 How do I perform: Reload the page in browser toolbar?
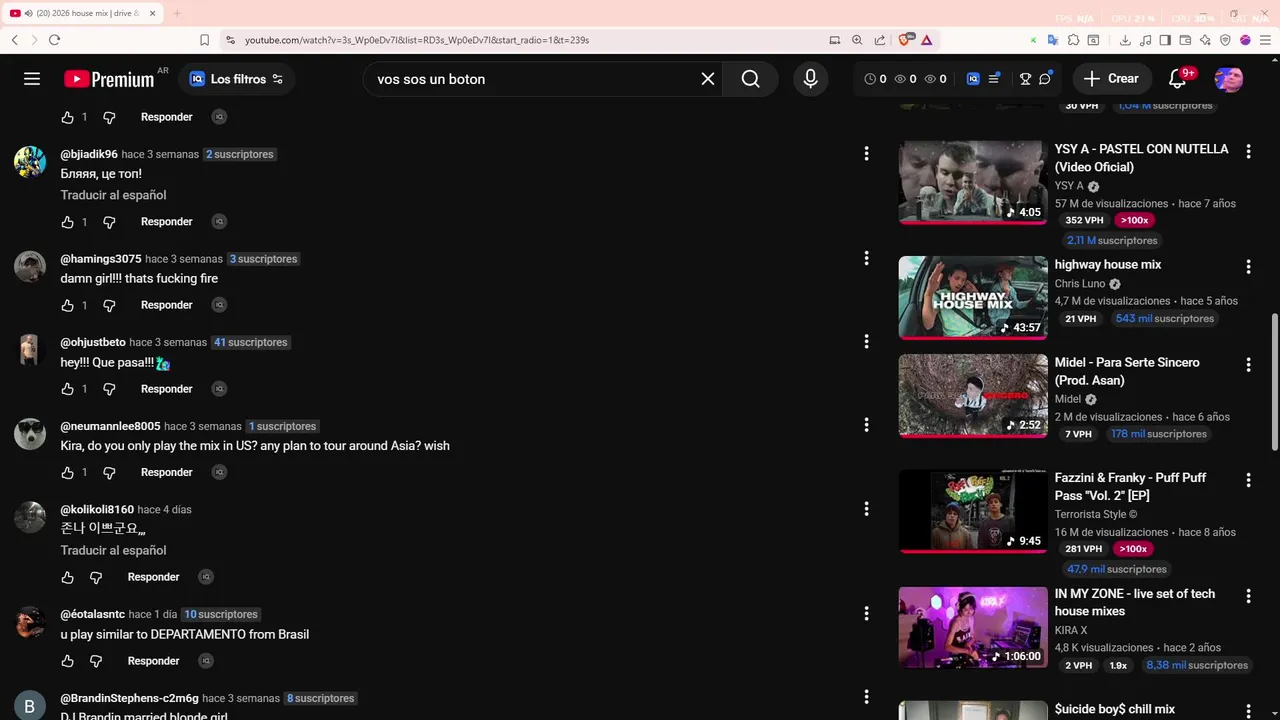[x=54, y=40]
